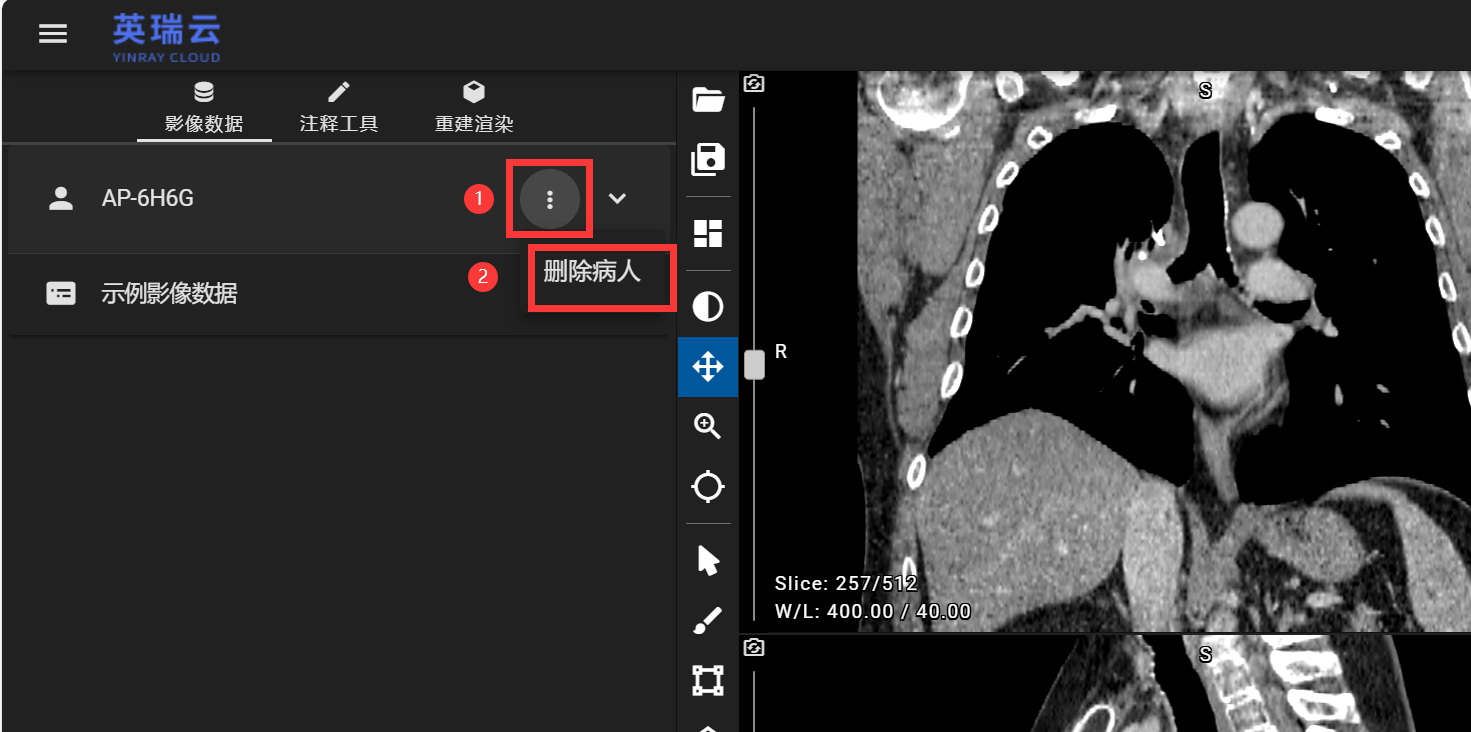This screenshot has width=1471, height=732.
Task: Open the 示例影像数据 item
Action: point(338,294)
